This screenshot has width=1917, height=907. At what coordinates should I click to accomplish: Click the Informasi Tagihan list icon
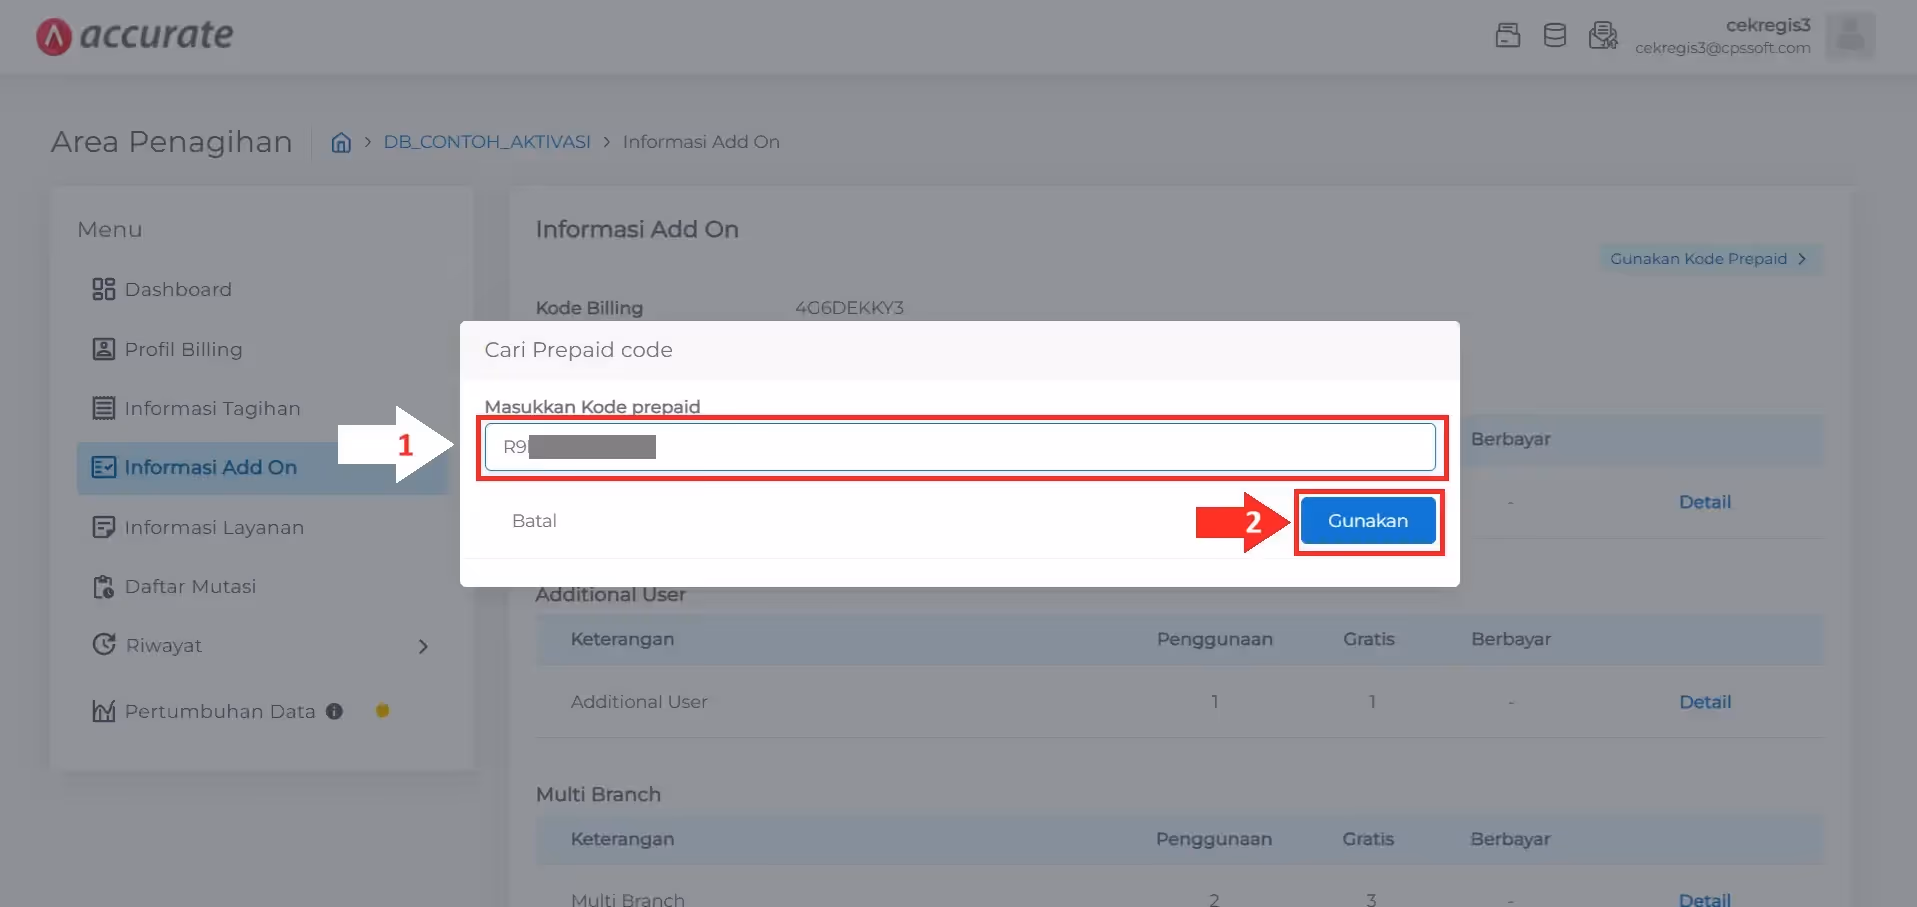pyautogui.click(x=103, y=408)
